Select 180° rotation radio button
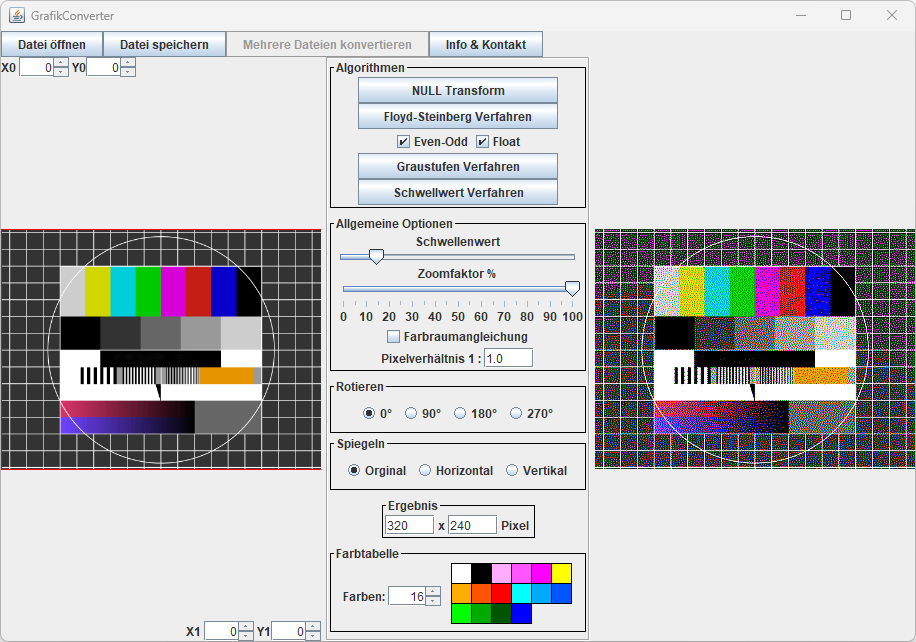Screen dimensions: 916x642 pyautogui.click(x=460, y=413)
